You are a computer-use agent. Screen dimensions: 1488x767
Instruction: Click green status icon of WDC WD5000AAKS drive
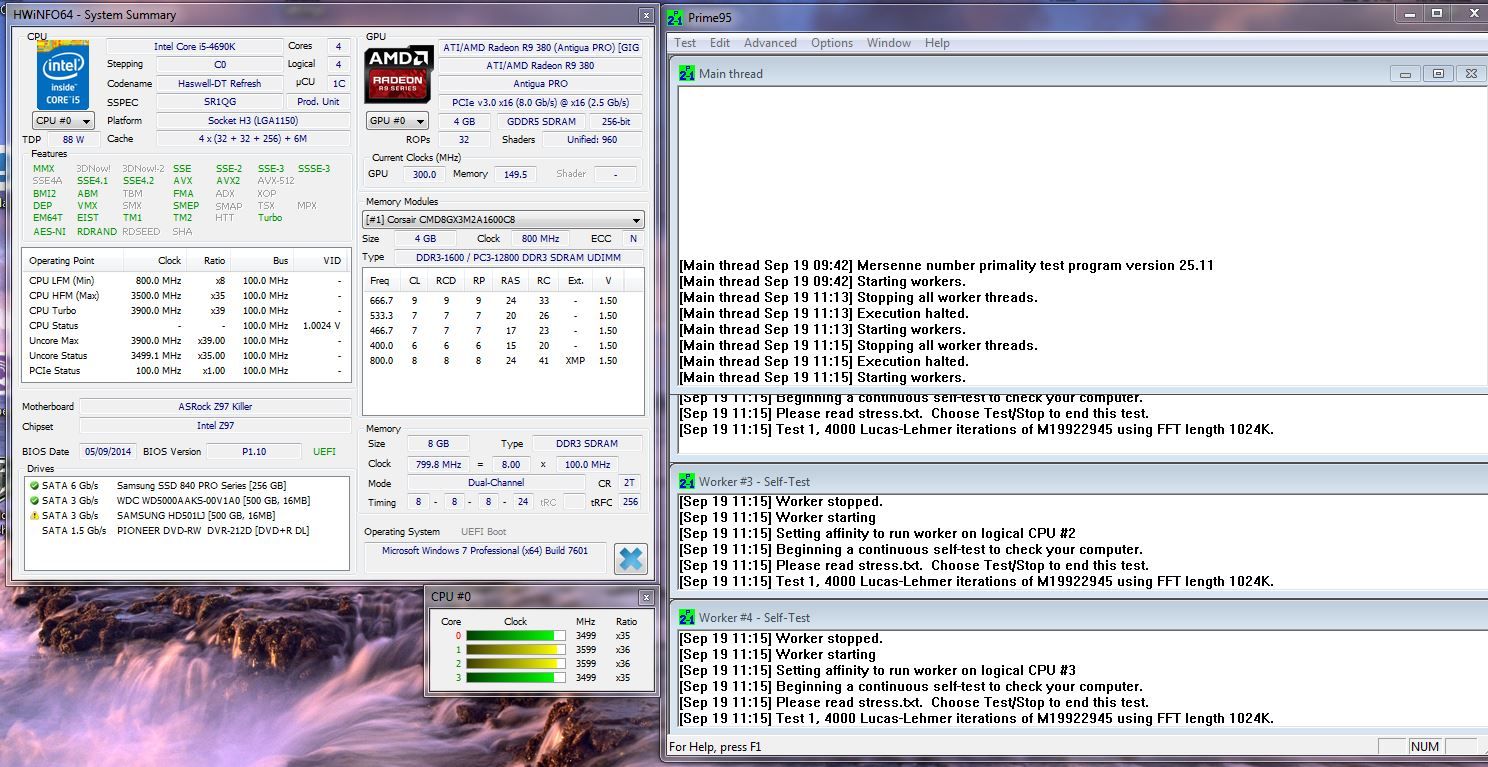pos(35,501)
